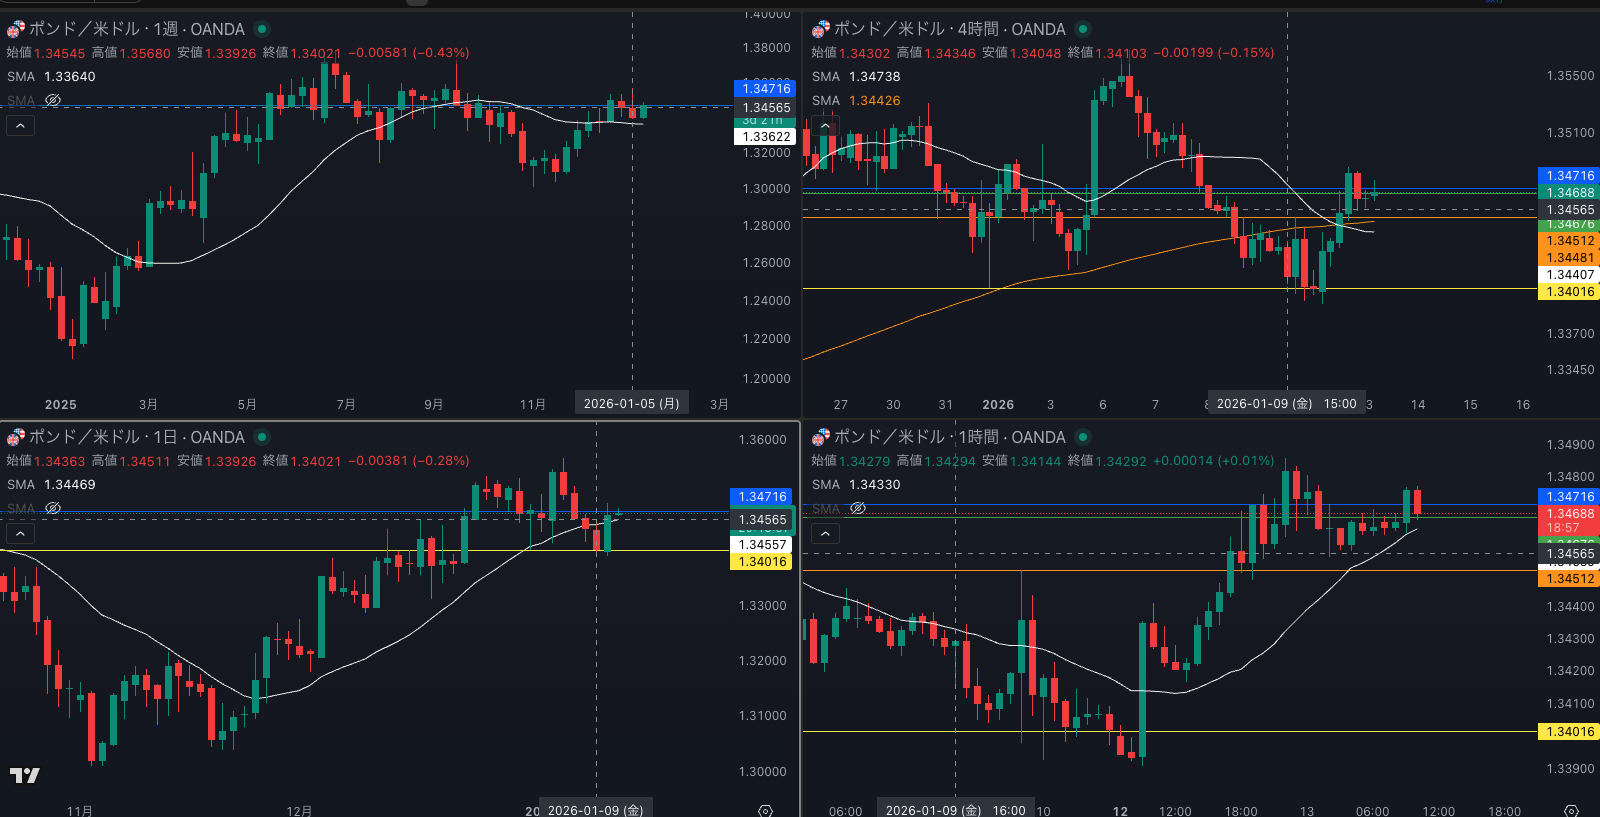Collapse the indicator legend on 1-hour chart

click(825, 533)
